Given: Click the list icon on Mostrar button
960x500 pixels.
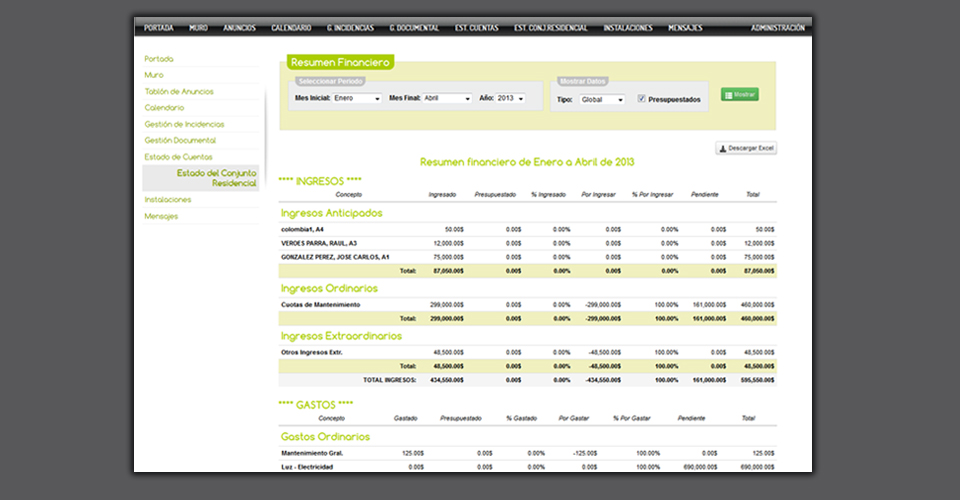Looking at the screenshot, I should tap(728, 95).
